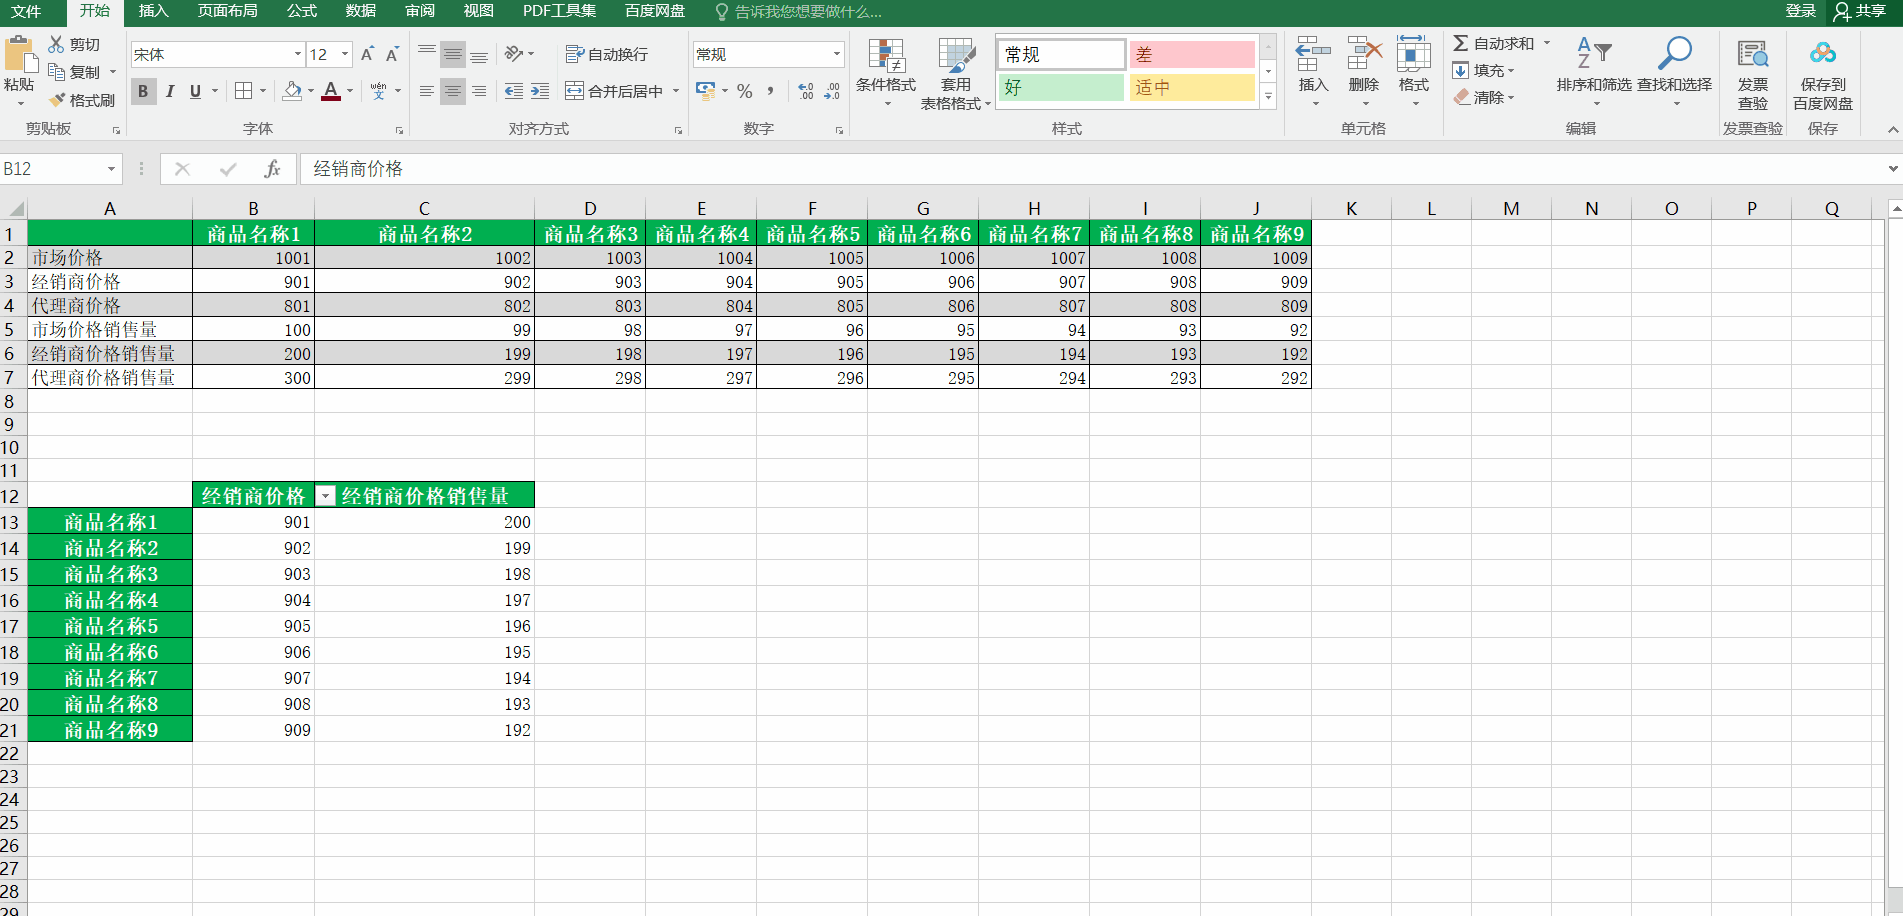The image size is (1903, 916).
Task: Click the Cut (剪切) scissors icon
Action: tap(56, 44)
